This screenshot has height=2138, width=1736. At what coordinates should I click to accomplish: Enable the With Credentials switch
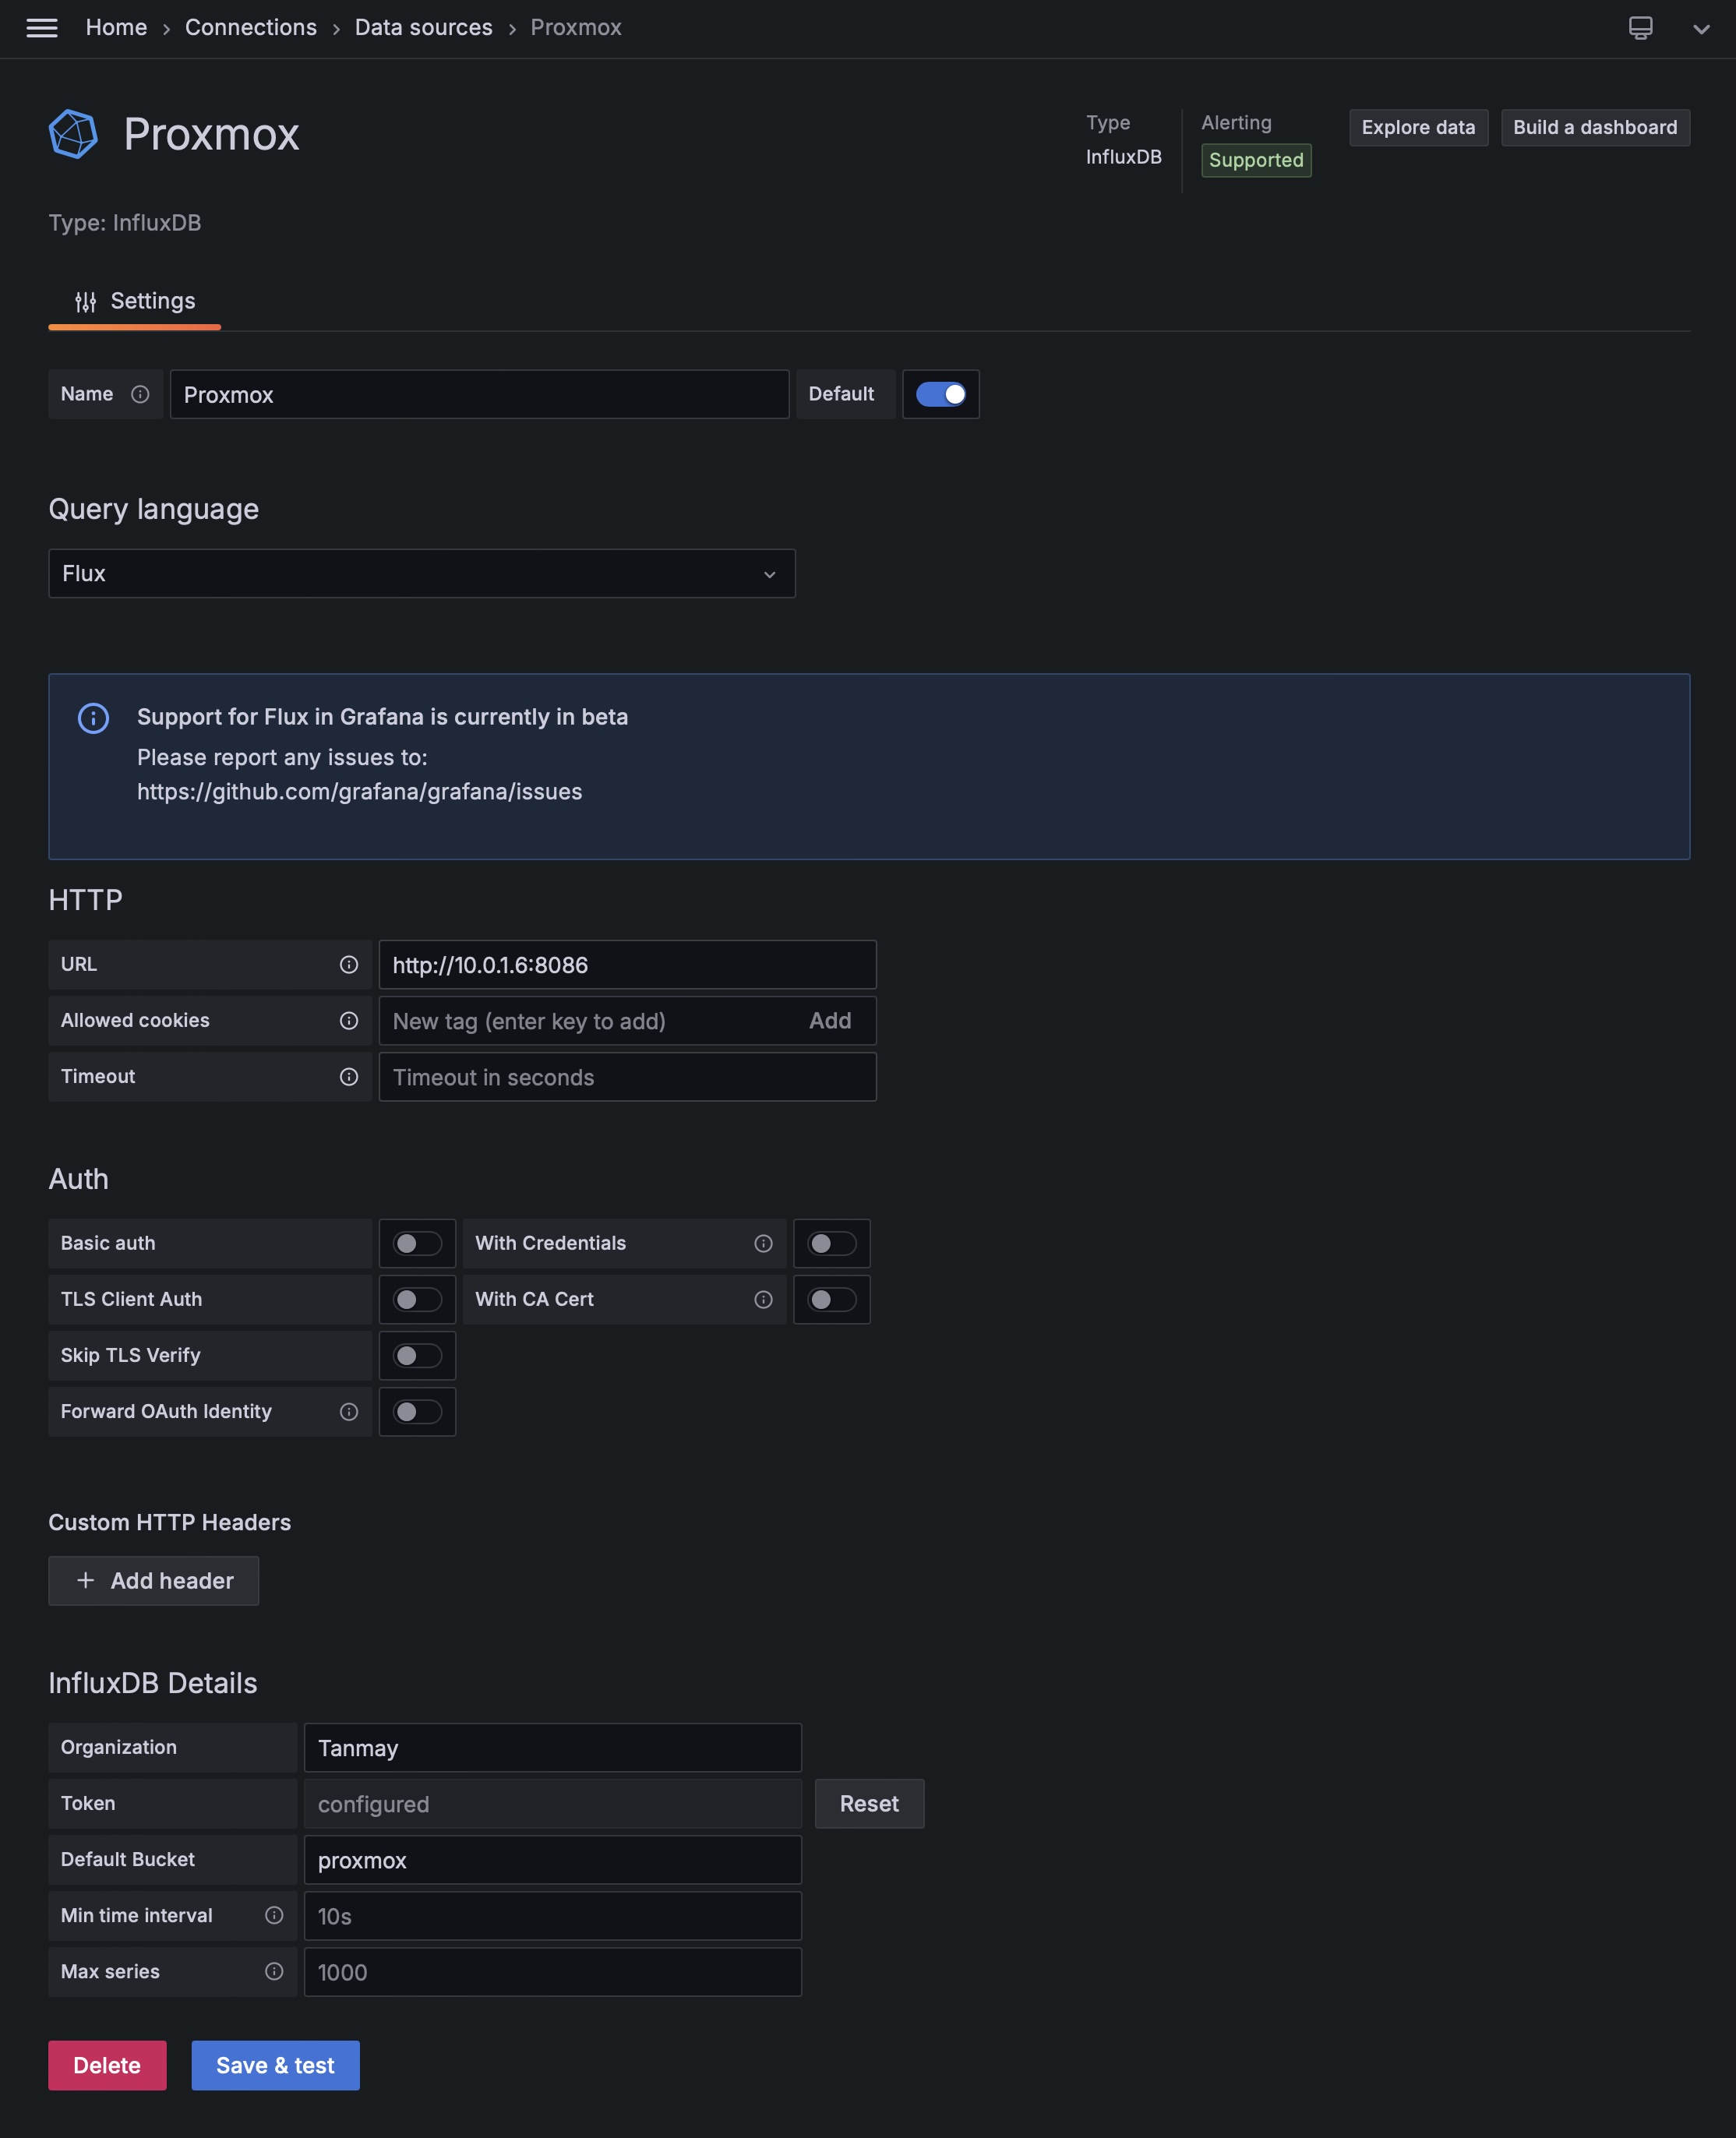point(831,1243)
